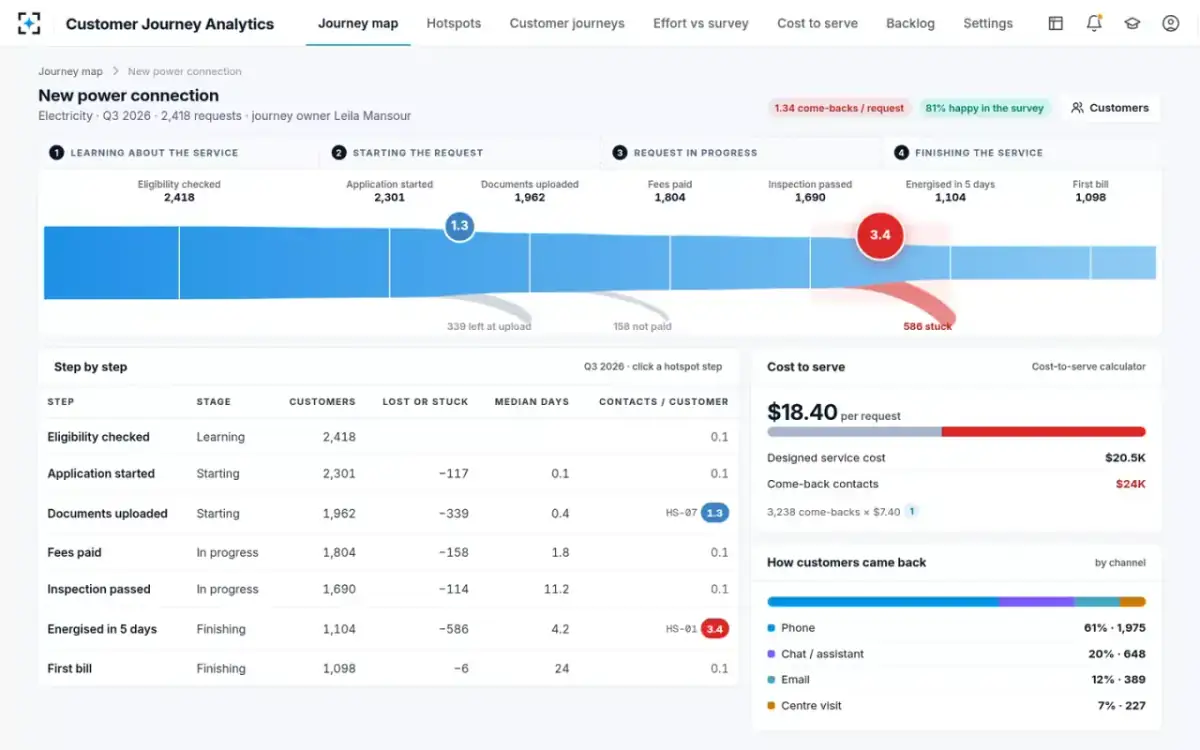Click the Lost or stuck column header

(x=425, y=402)
